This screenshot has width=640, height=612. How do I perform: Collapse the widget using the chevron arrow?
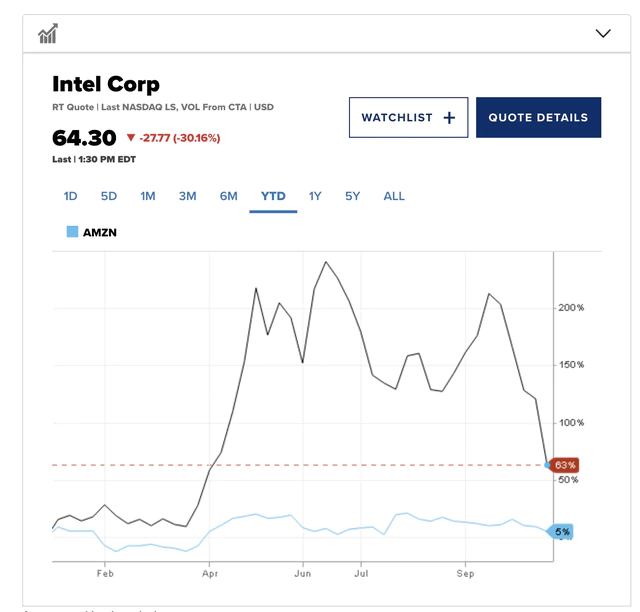point(603,33)
